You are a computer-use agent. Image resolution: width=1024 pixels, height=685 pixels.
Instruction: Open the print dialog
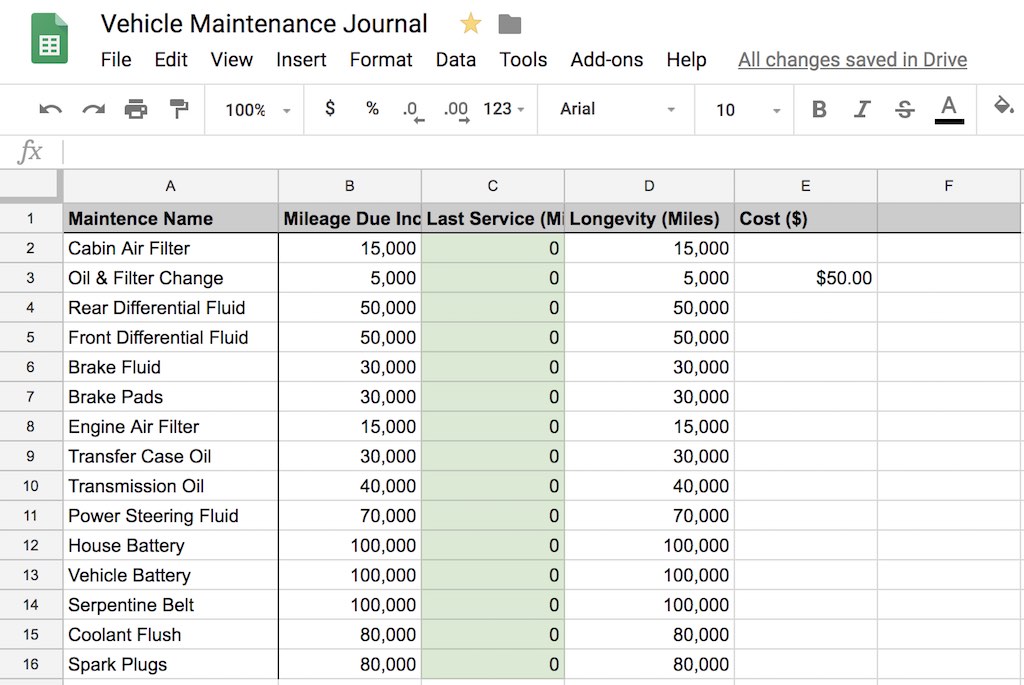coord(137,110)
